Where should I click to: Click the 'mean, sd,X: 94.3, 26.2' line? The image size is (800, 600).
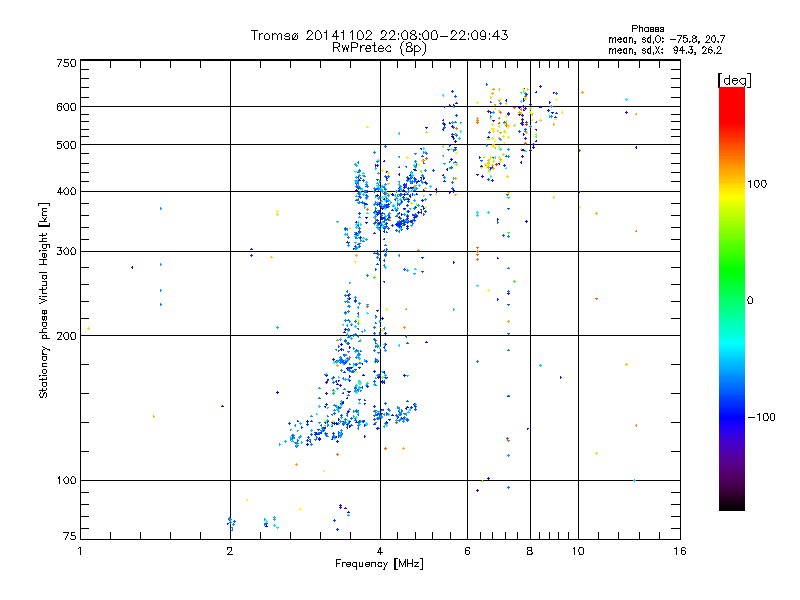tap(665, 50)
